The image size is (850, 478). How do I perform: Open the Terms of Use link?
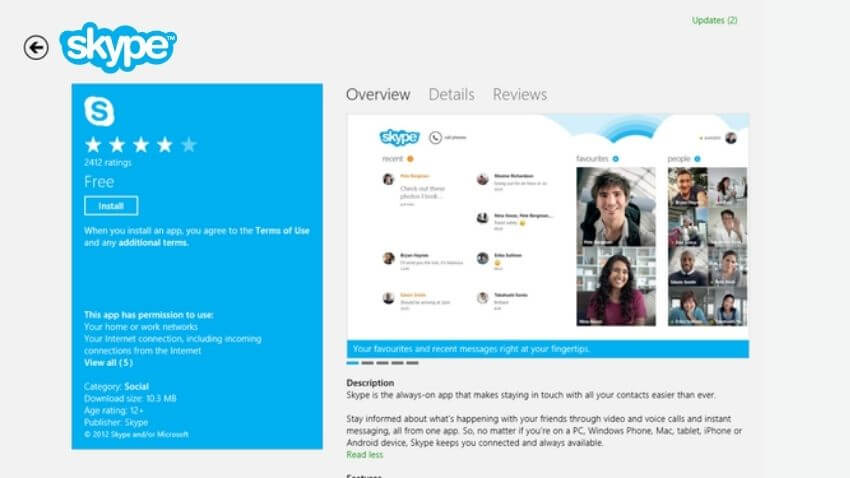pyautogui.click(x=282, y=231)
